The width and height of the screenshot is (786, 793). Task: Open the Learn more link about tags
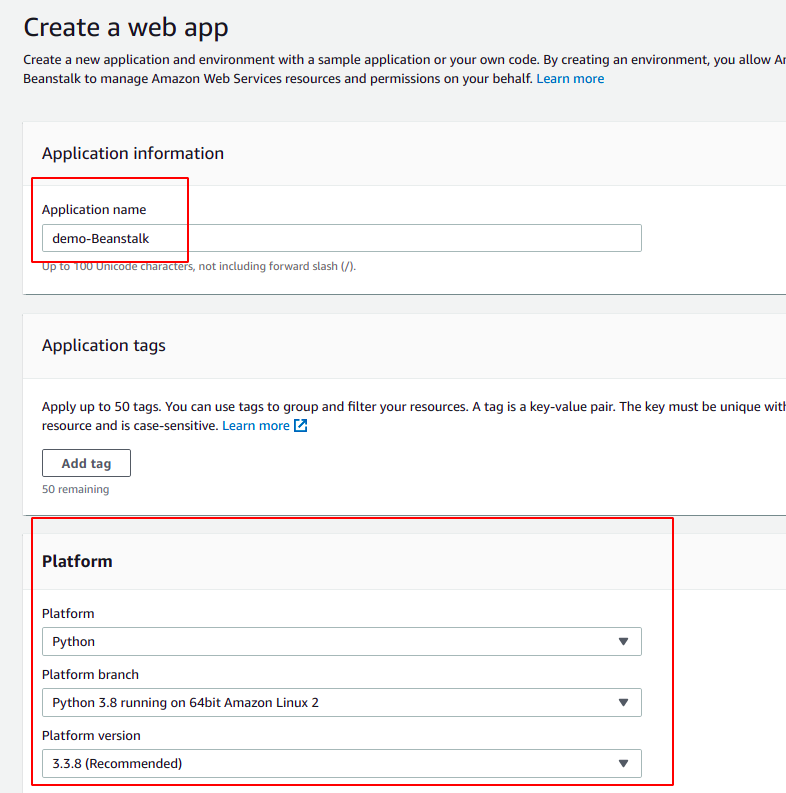pos(256,426)
